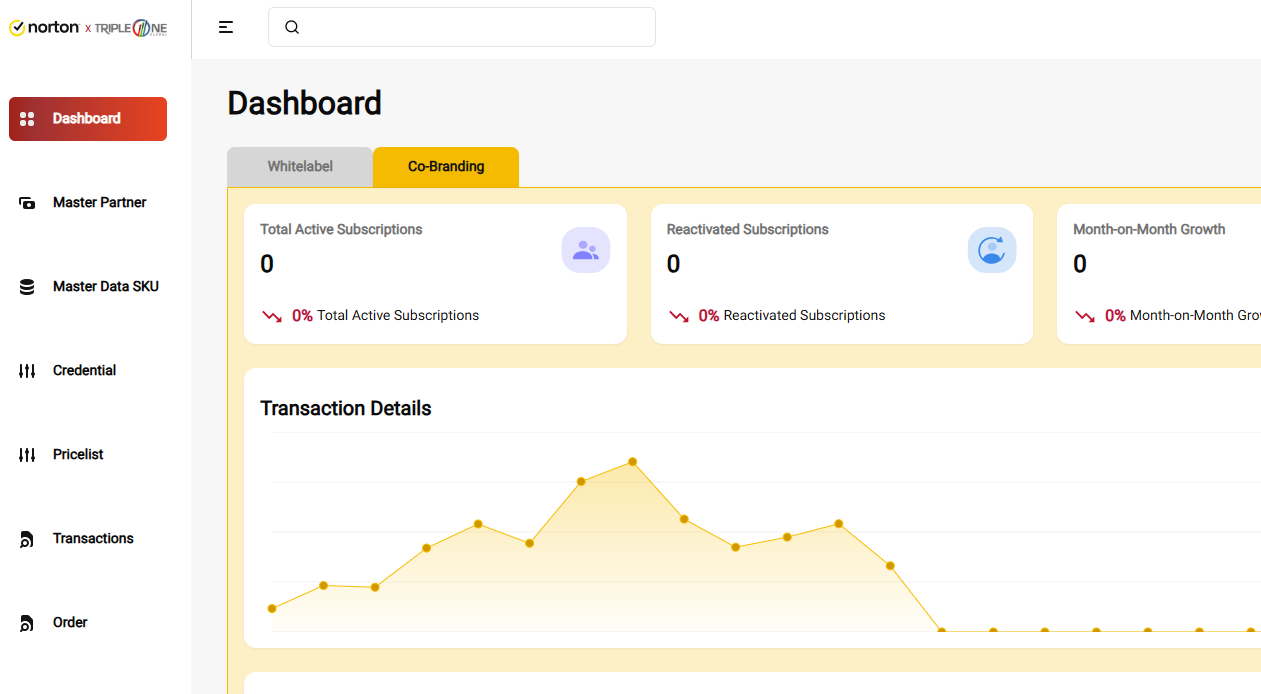The width and height of the screenshot is (1261, 694).
Task: Click the Credential sliders icon
Action: click(28, 371)
